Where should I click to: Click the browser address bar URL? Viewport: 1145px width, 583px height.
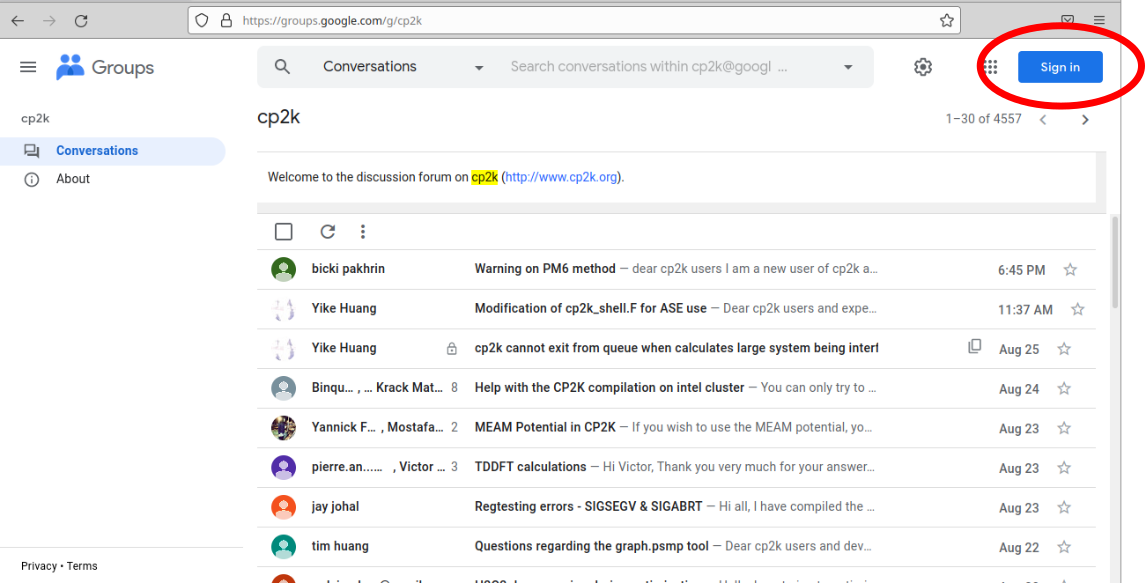[332, 21]
